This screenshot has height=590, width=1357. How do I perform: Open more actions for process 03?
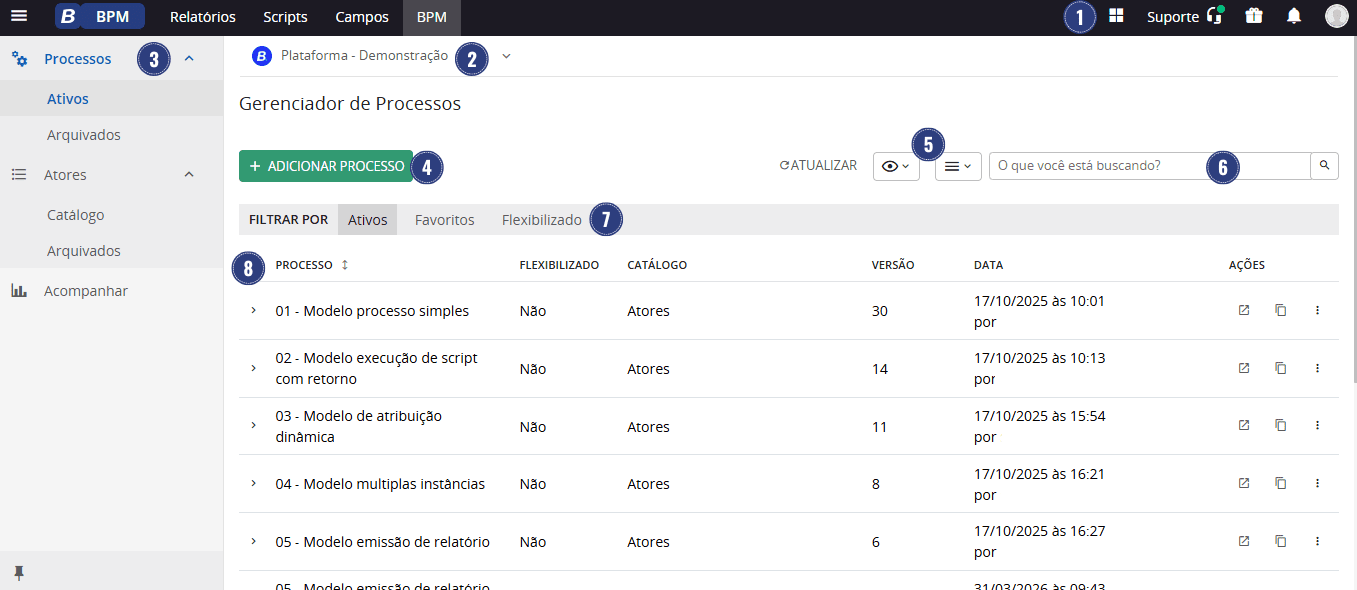click(x=1317, y=426)
